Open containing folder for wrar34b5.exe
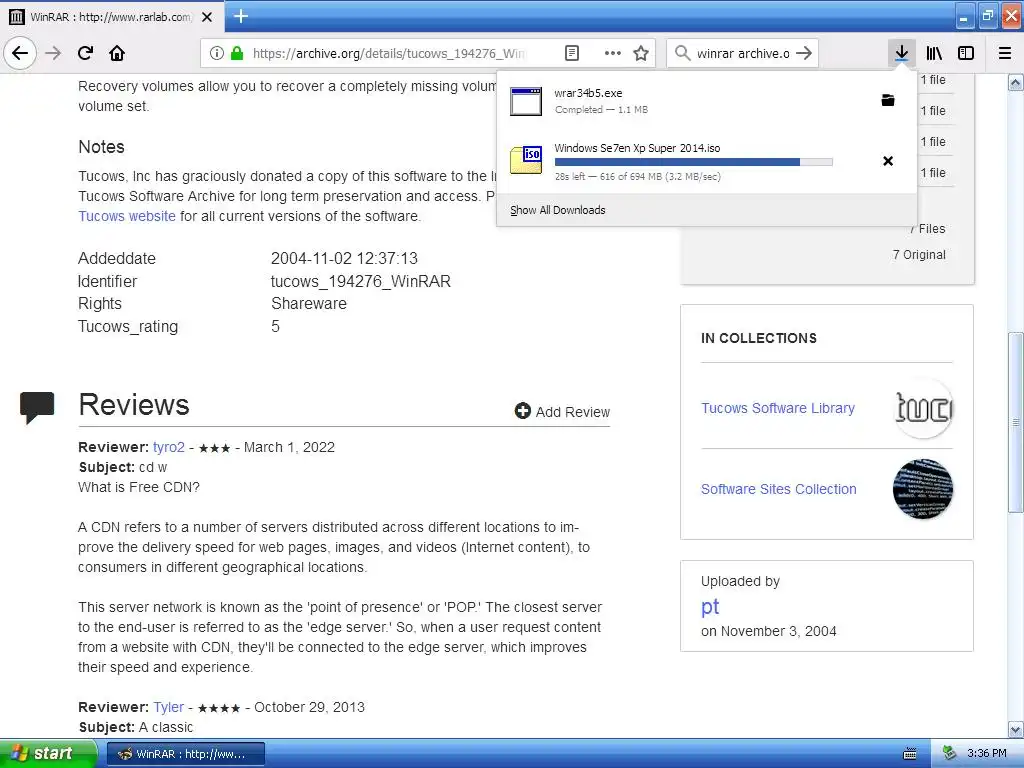The height and width of the screenshot is (768, 1024). (888, 100)
